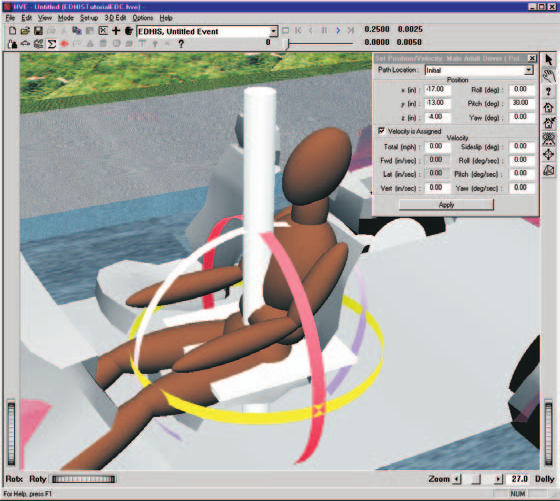Click the Home view icon
The image size is (560, 501).
pyautogui.click(x=549, y=107)
